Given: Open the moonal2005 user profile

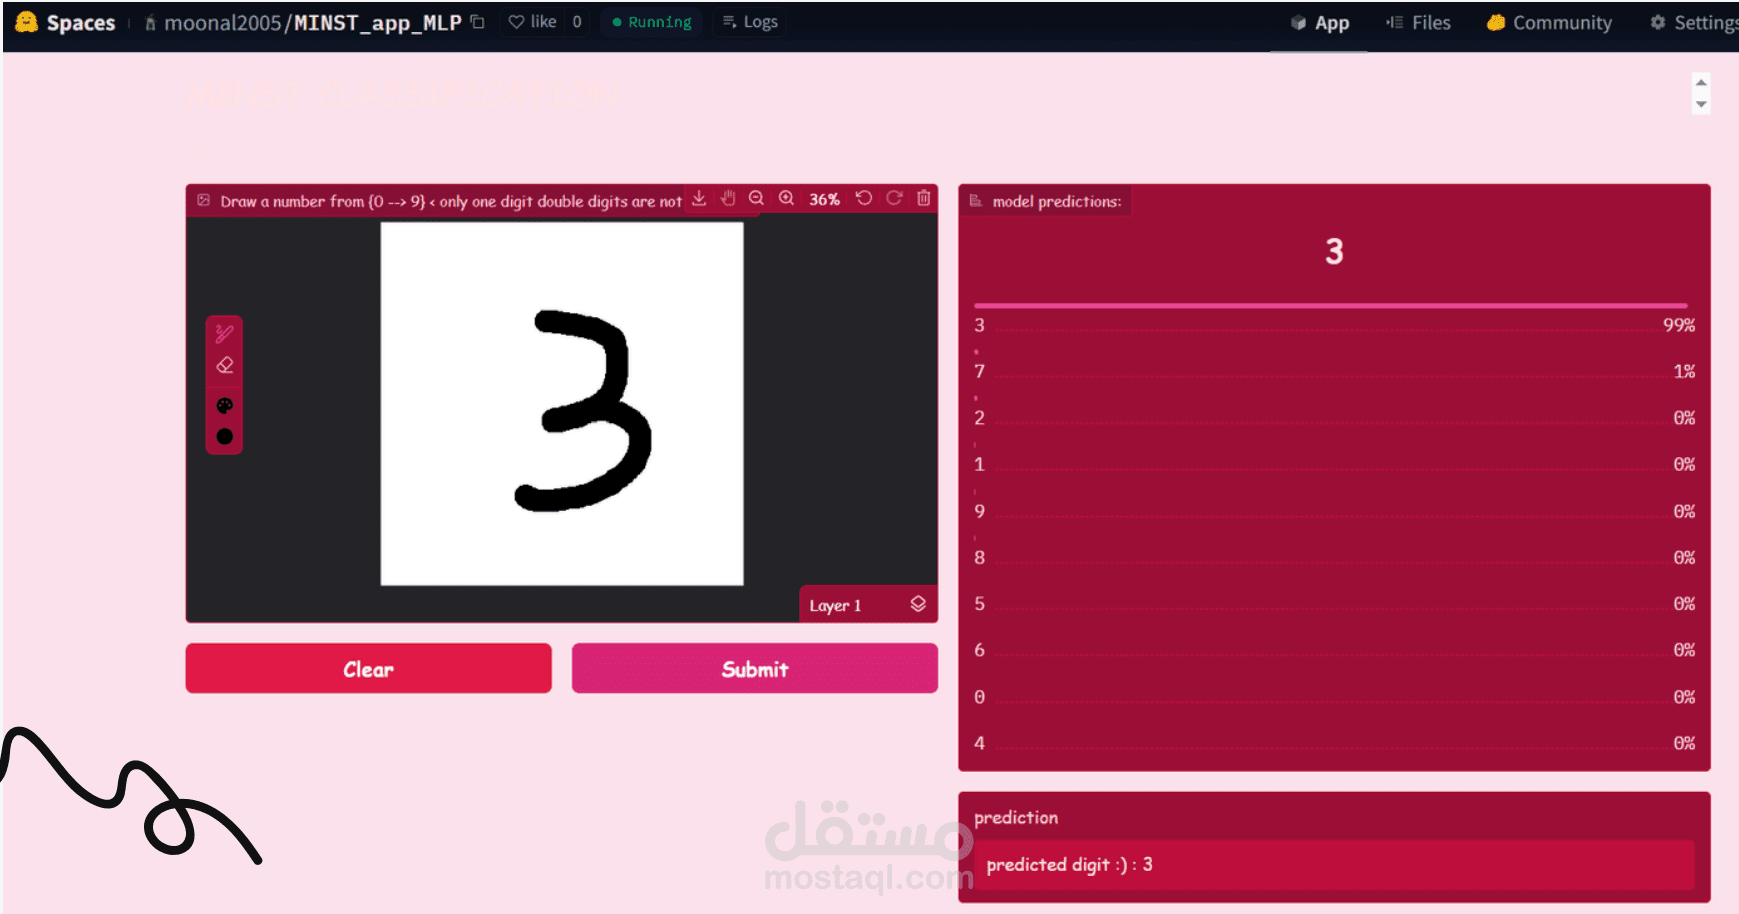Looking at the screenshot, I should click(223, 22).
